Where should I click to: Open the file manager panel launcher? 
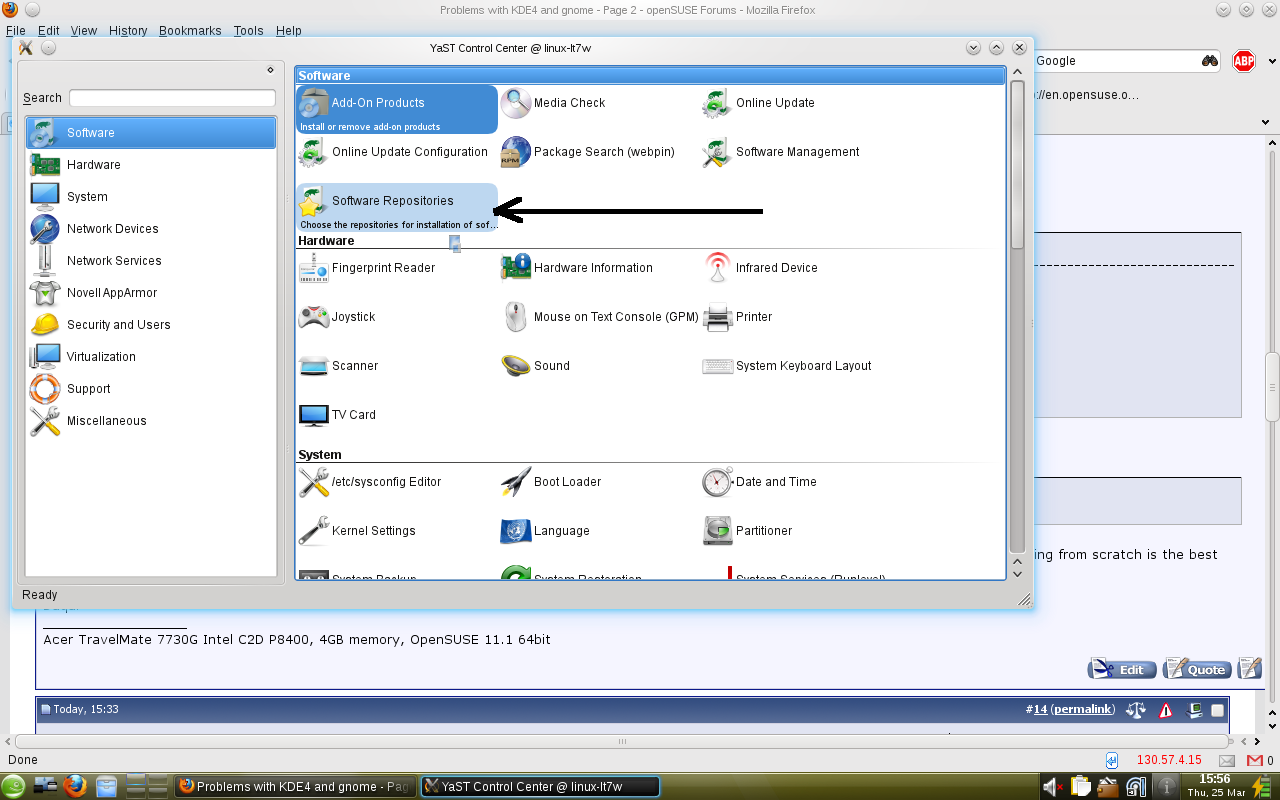pyautogui.click(x=106, y=787)
